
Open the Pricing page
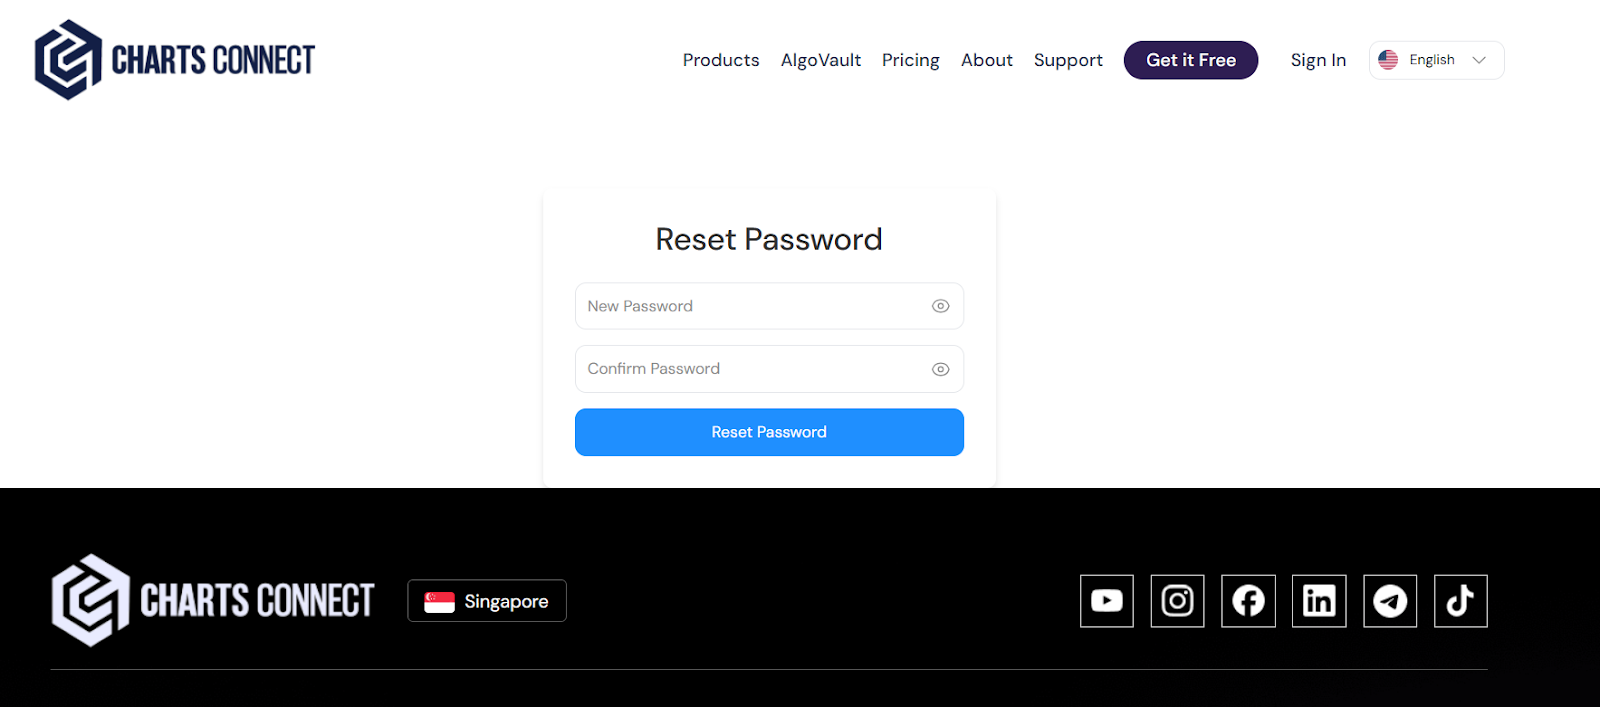click(910, 60)
